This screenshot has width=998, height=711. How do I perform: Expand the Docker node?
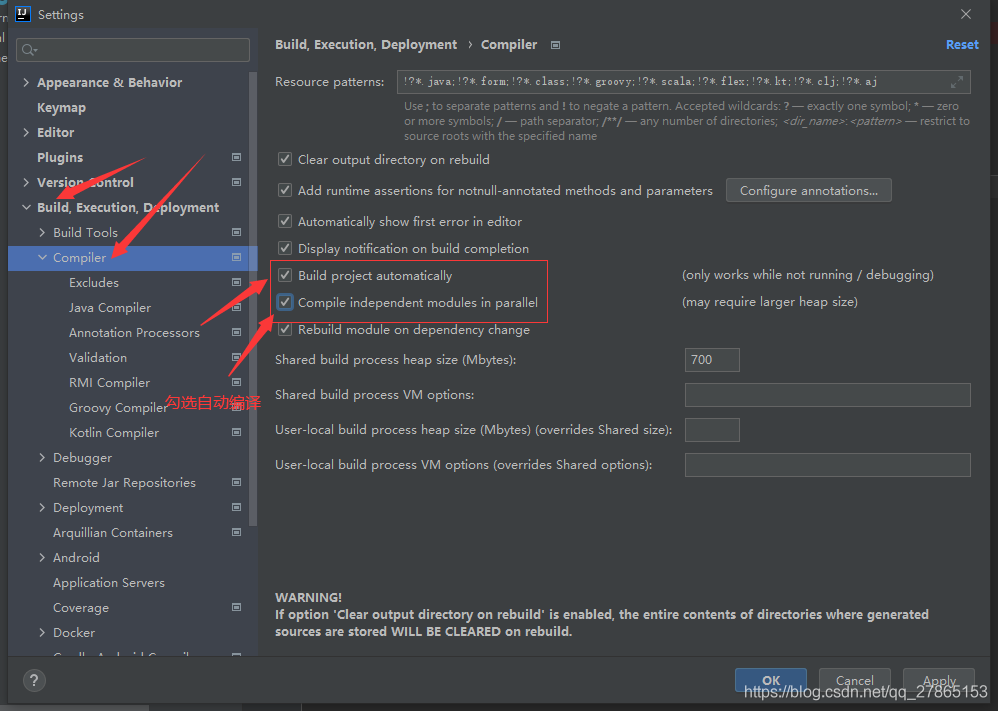(42, 633)
